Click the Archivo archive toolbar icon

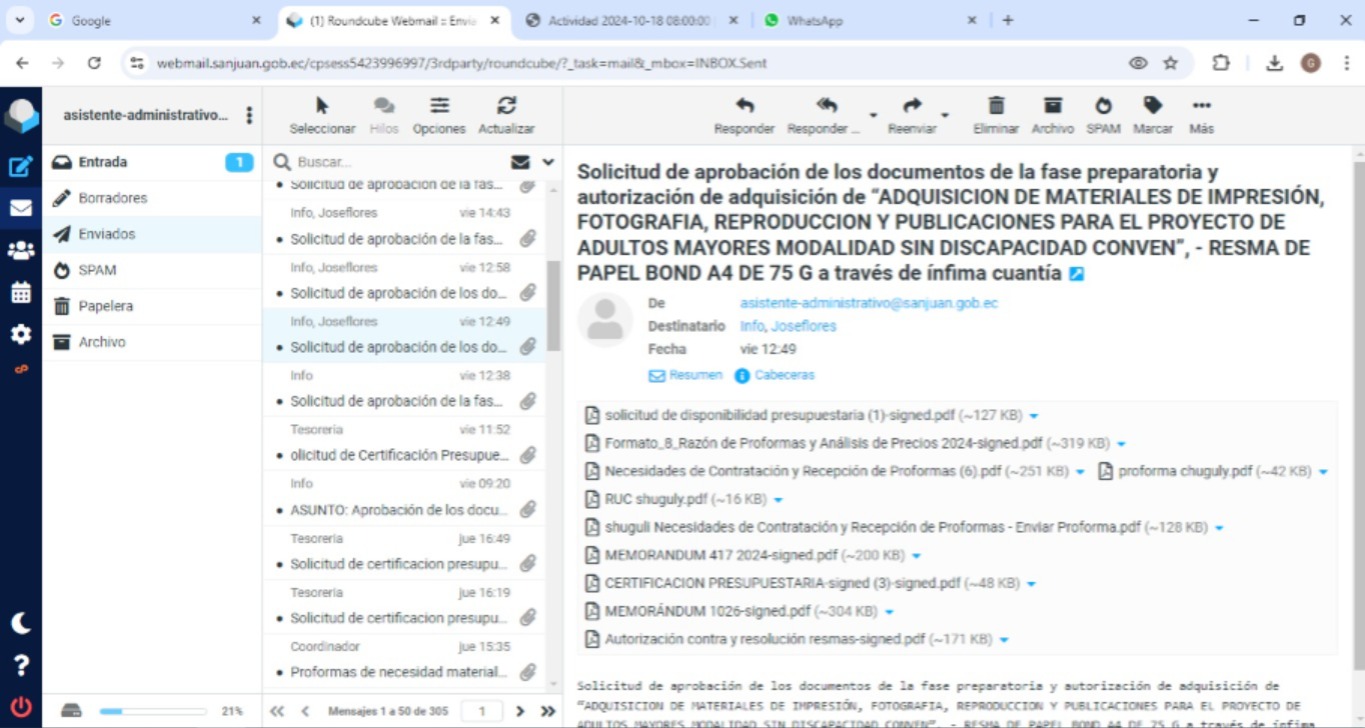(x=1052, y=107)
